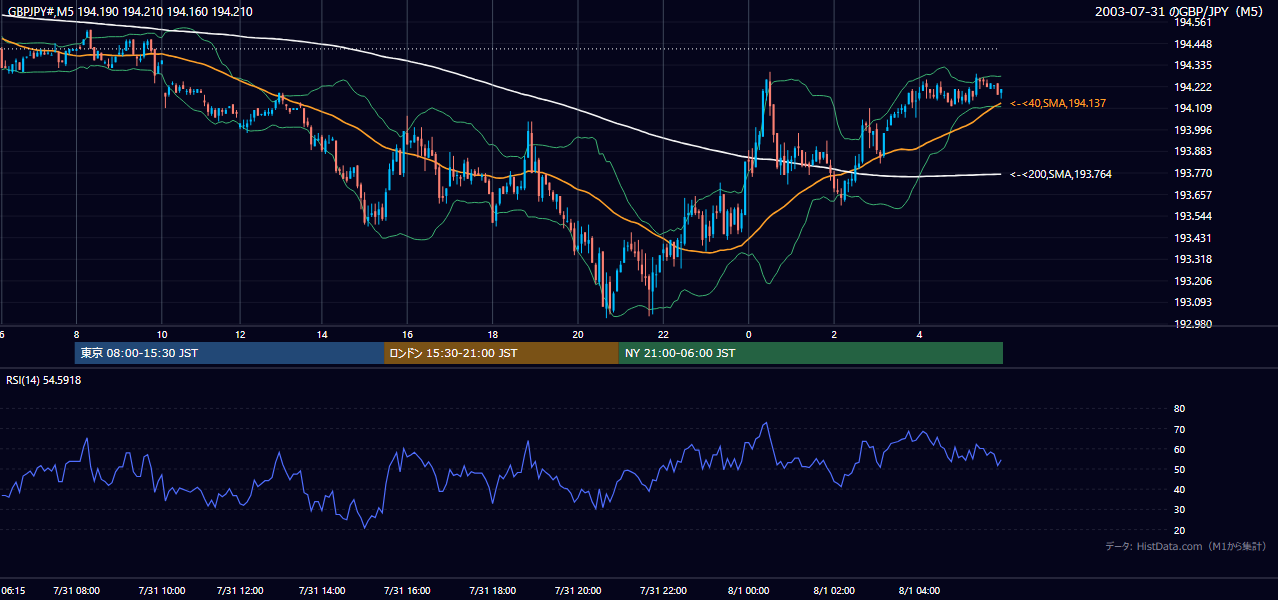Click the 193.431 price axis label
This screenshot has height=600, width=1278.
point(1192,238)
